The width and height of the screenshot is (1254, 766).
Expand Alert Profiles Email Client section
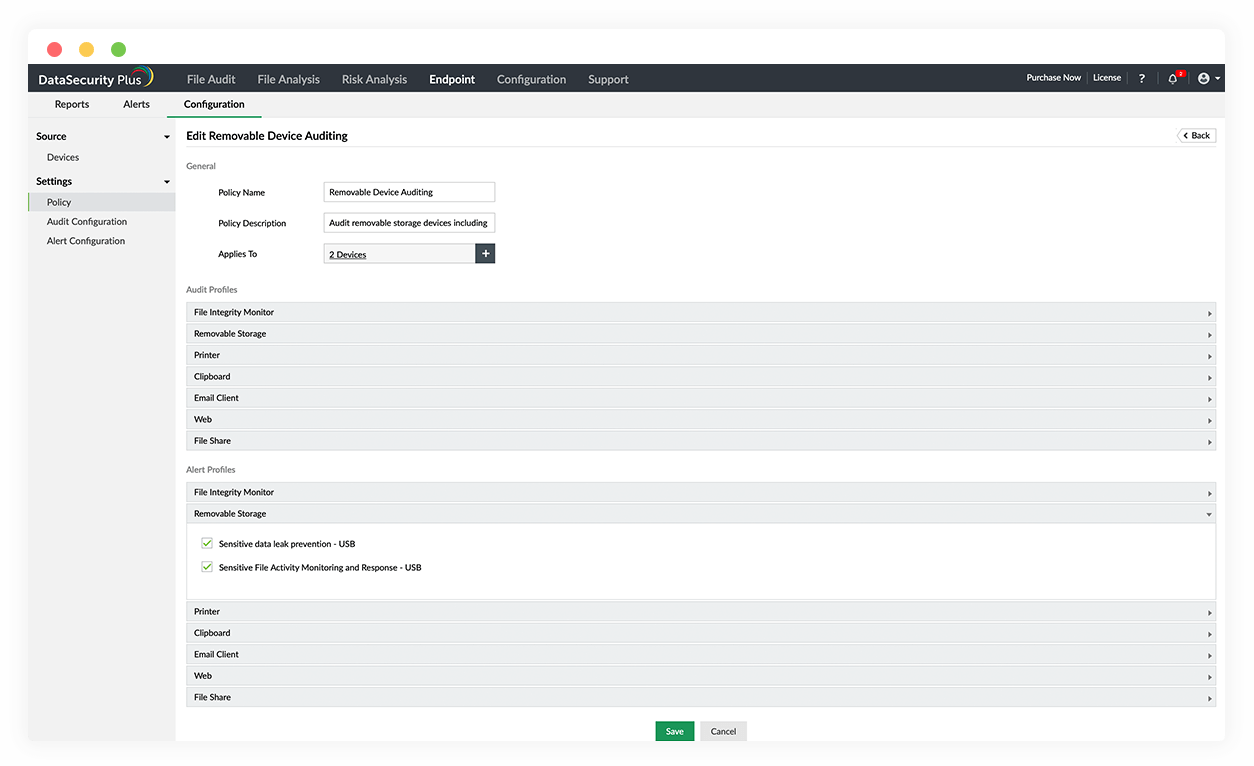pos(701,654)
